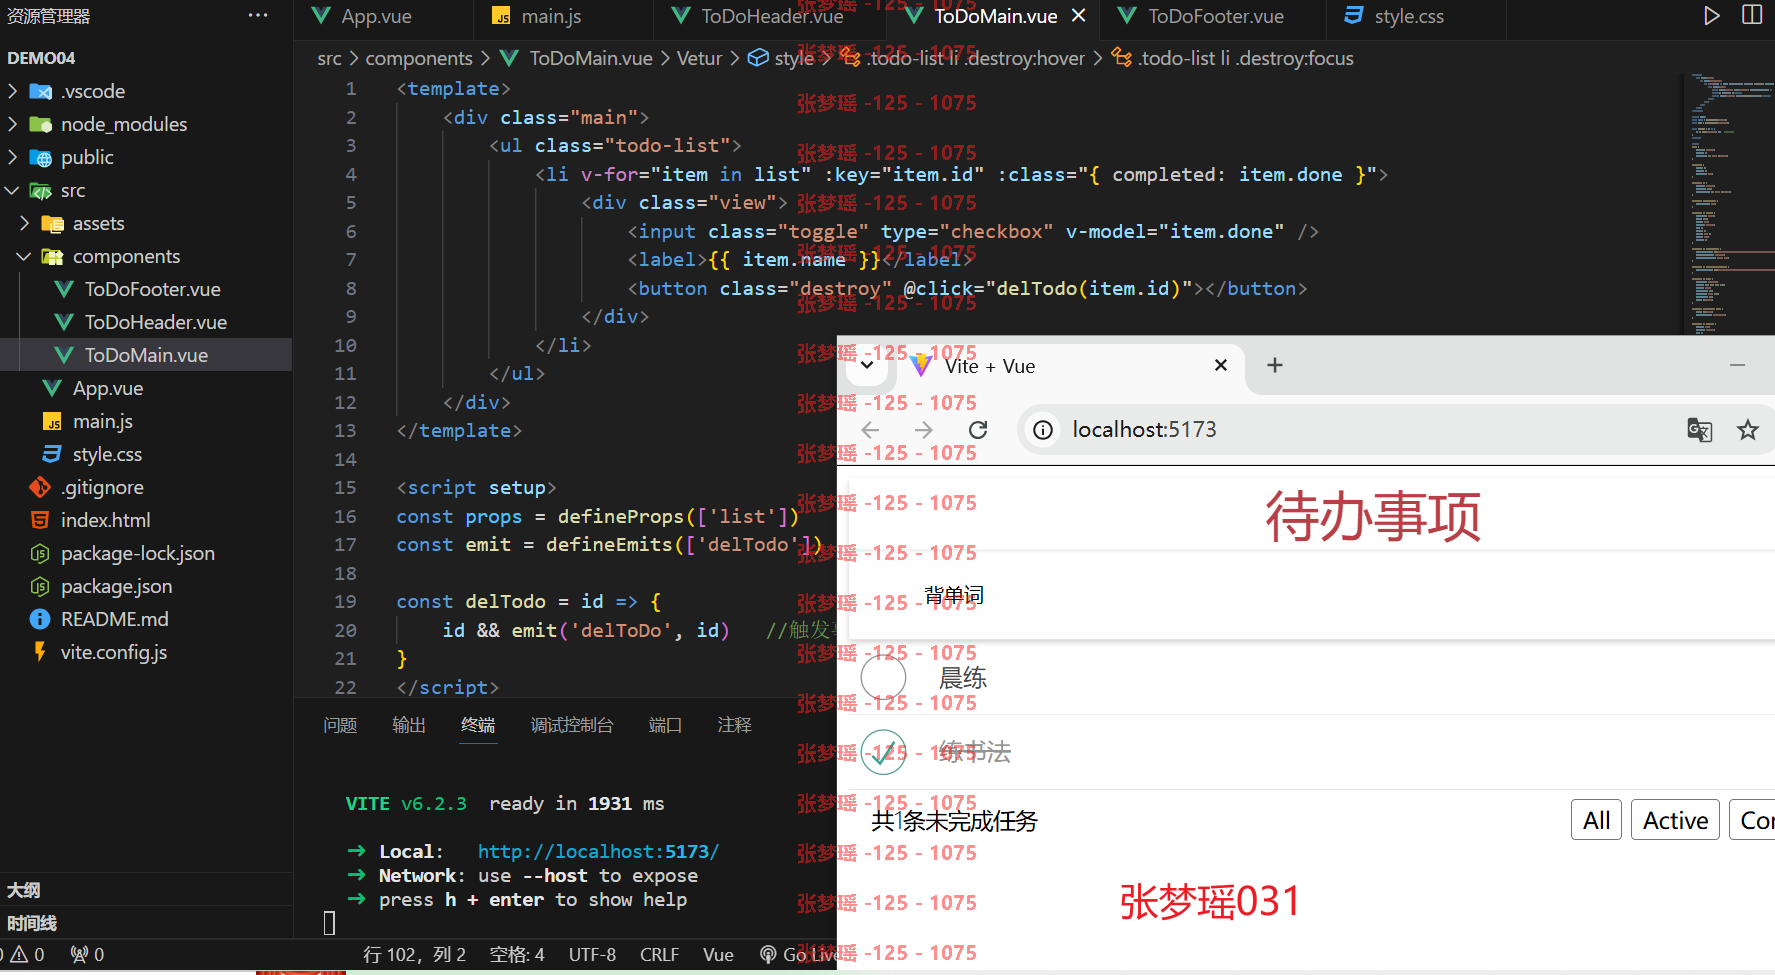Run the code with the play icon
This screenshot has height=975, width=1775.
coord(1712,15)
